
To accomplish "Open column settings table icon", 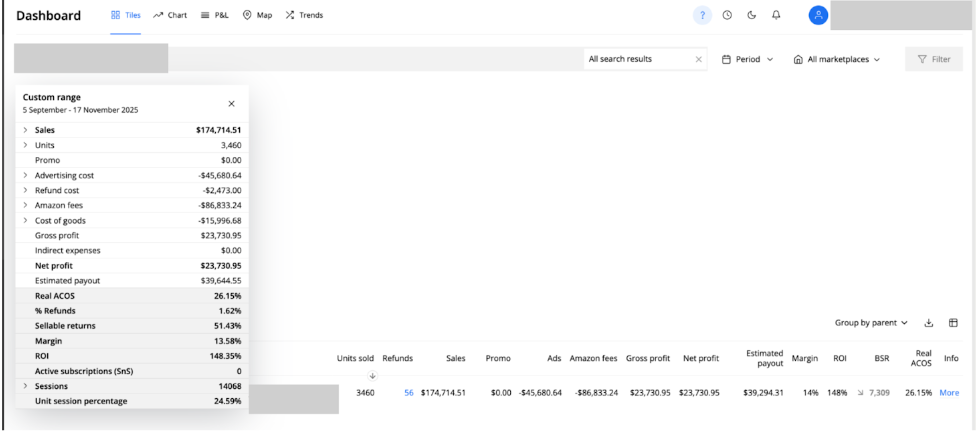I will pyautogui.click(x=953, y=323).
